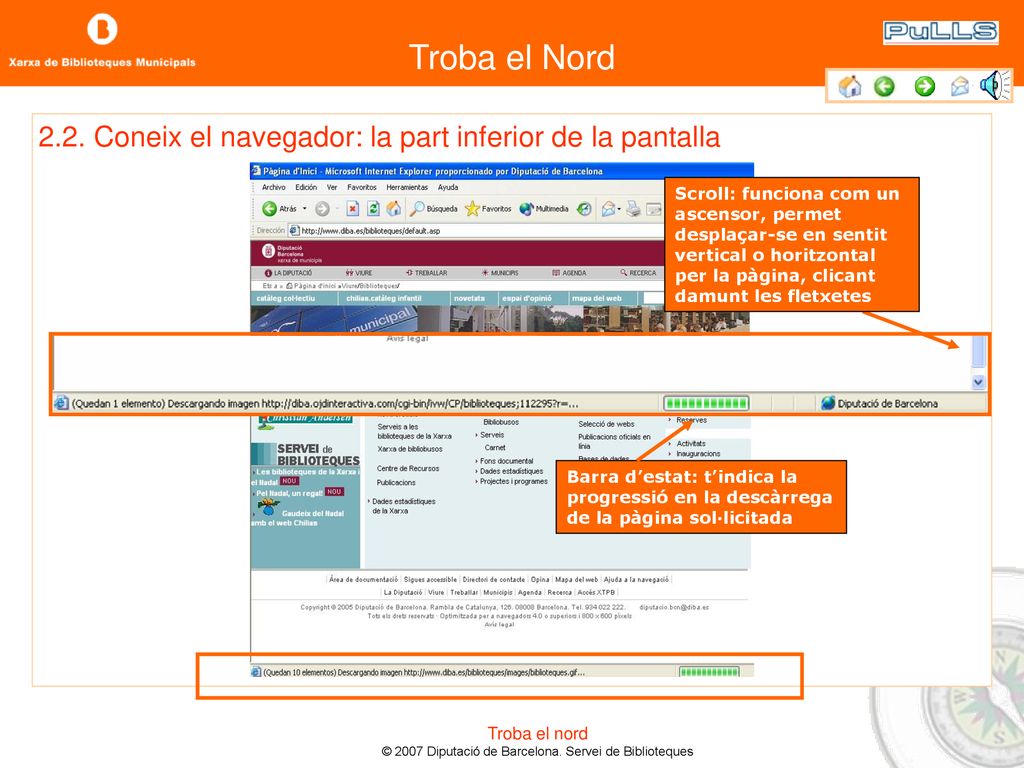Open the Herramientas menu

(x=407, y=187)
